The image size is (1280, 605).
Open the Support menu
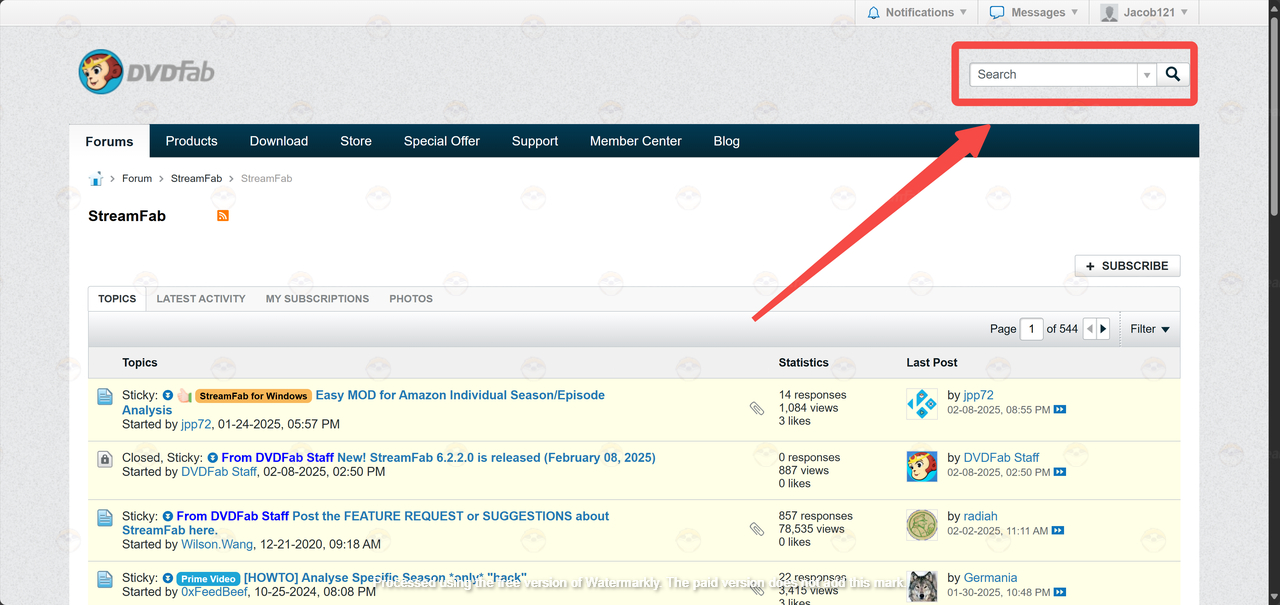[535, 141]
